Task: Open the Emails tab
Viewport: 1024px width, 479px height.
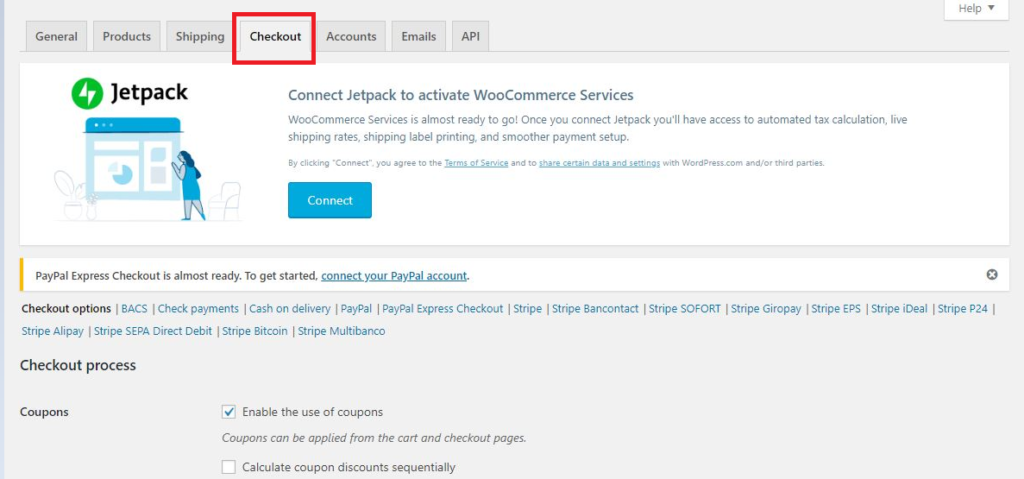Action: [x=419, y=37]
